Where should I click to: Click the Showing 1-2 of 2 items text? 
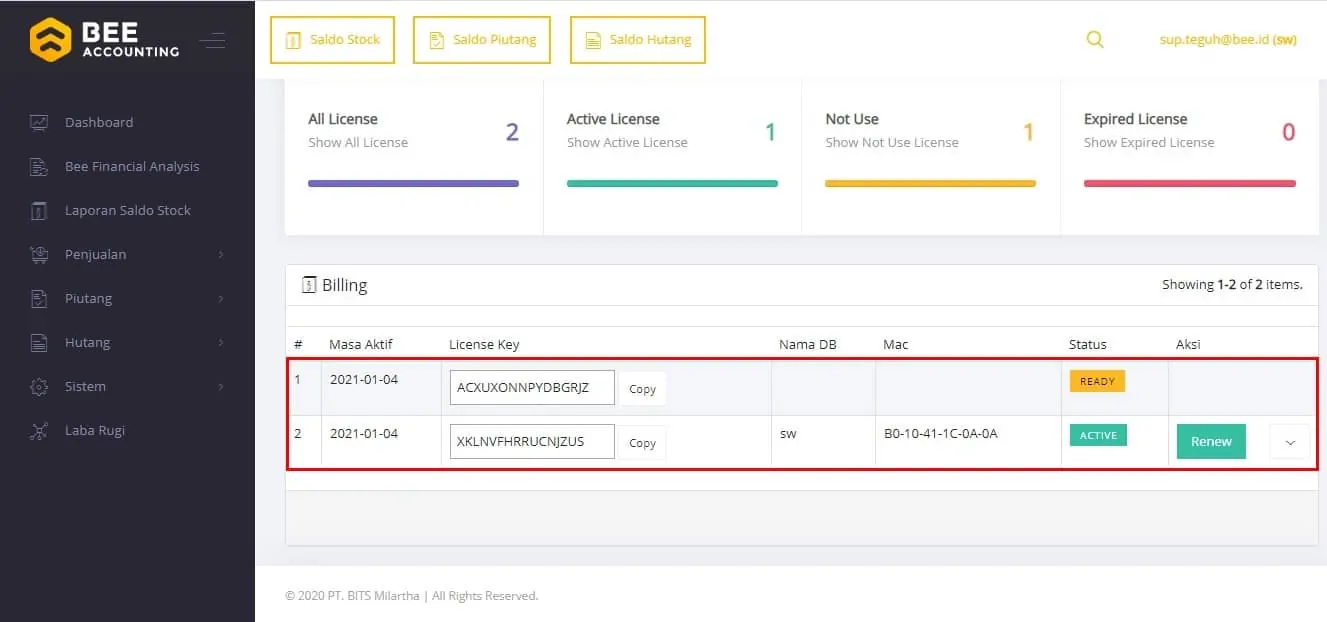pyautogui.click(x=1232, y=285)
